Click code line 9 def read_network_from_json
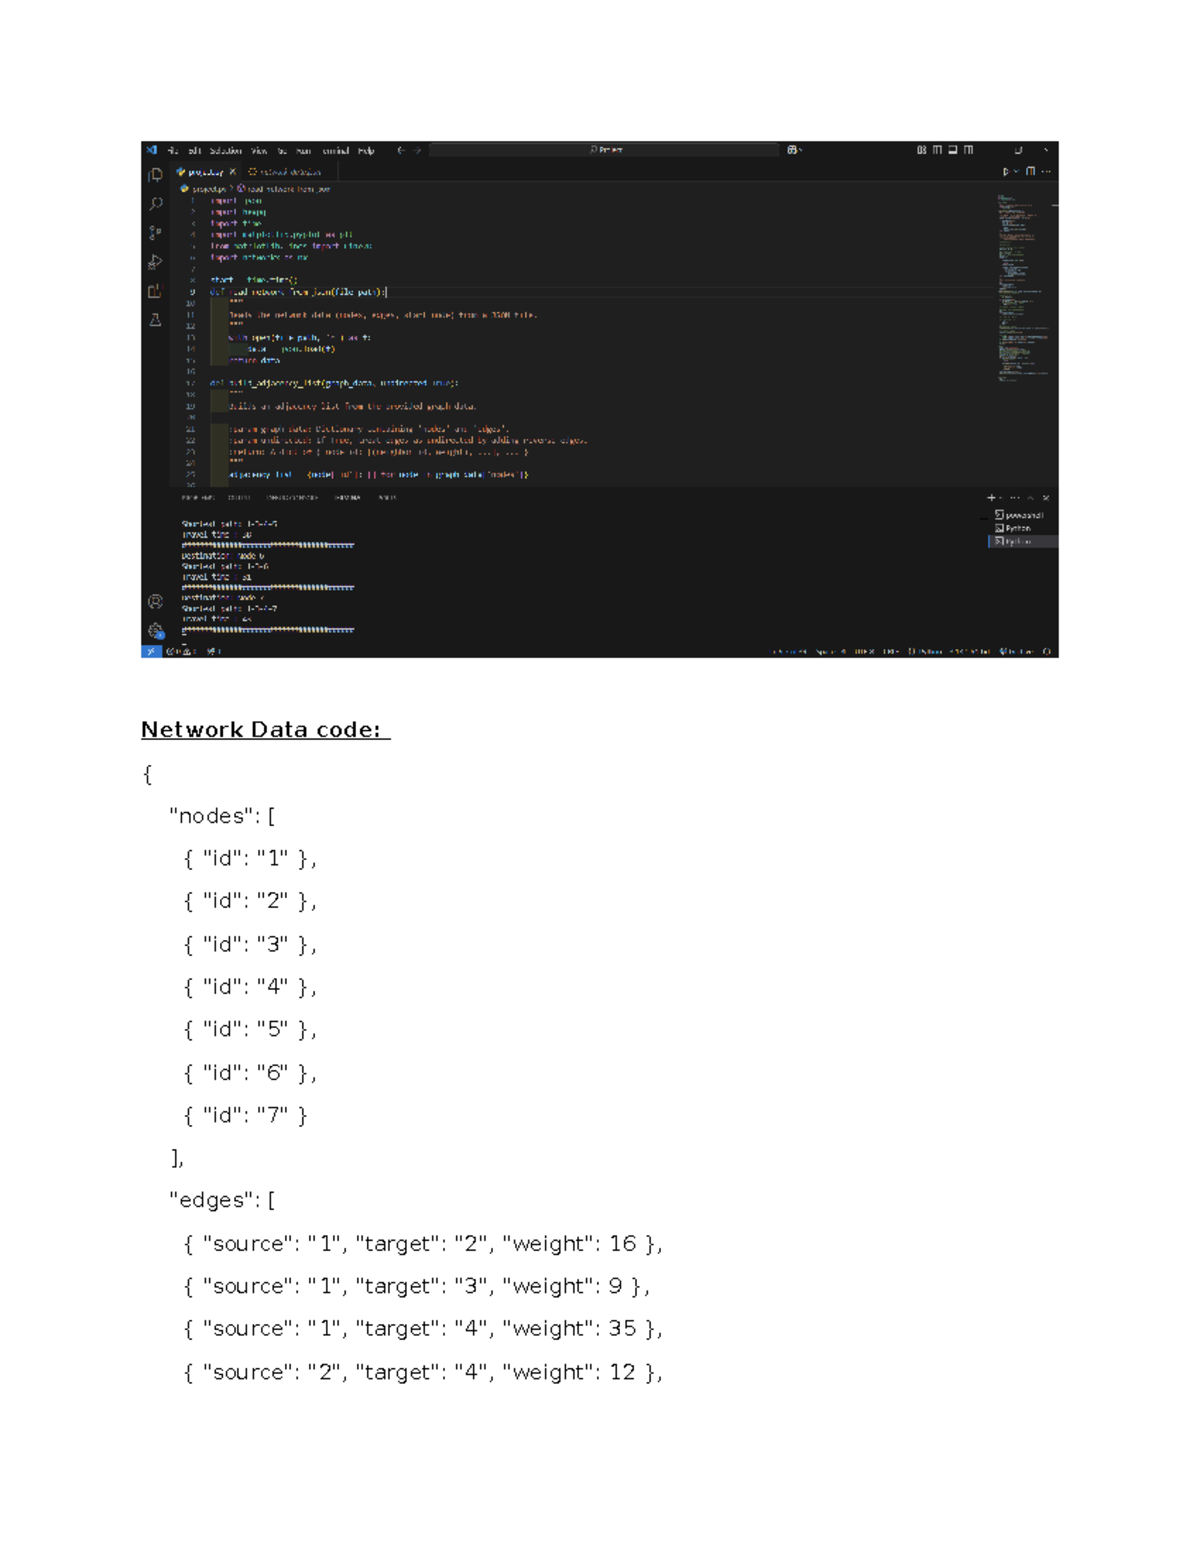The image size is (1200, 1553). point(298,292)
